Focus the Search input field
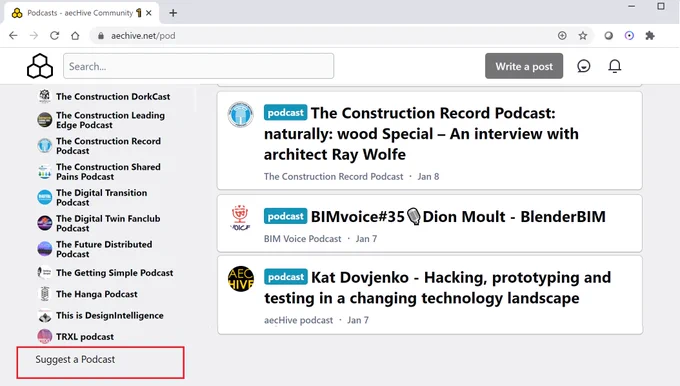The width and height of the screenshot is (680, 386). (x=199, y=66)
